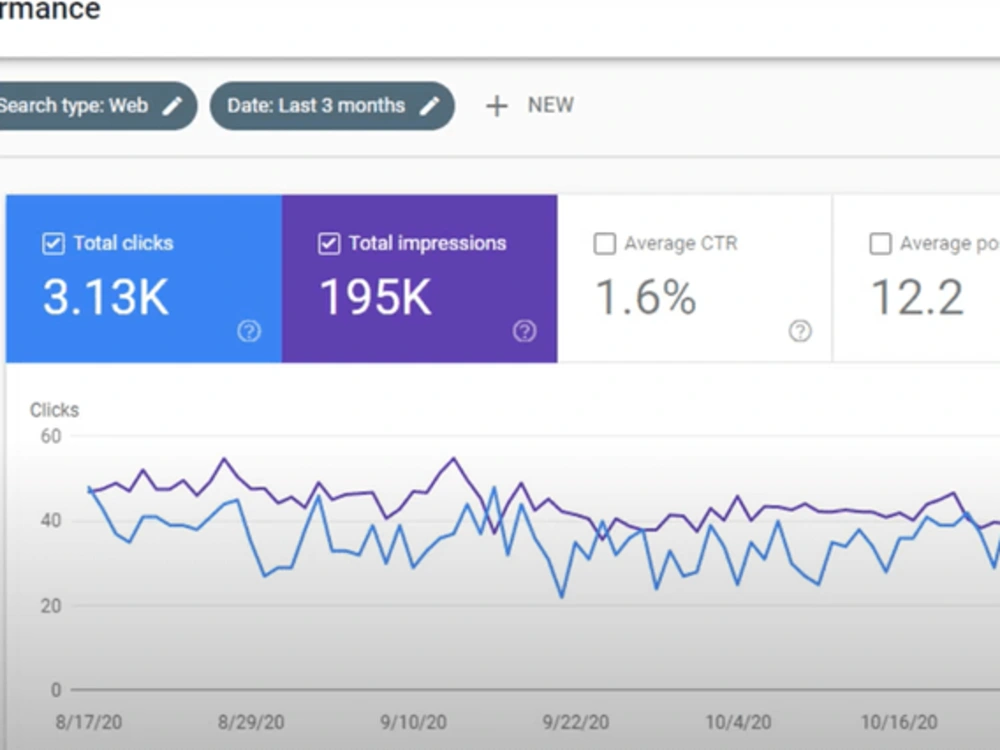Select the 1.6% average CTR value

tap(645, 297)
